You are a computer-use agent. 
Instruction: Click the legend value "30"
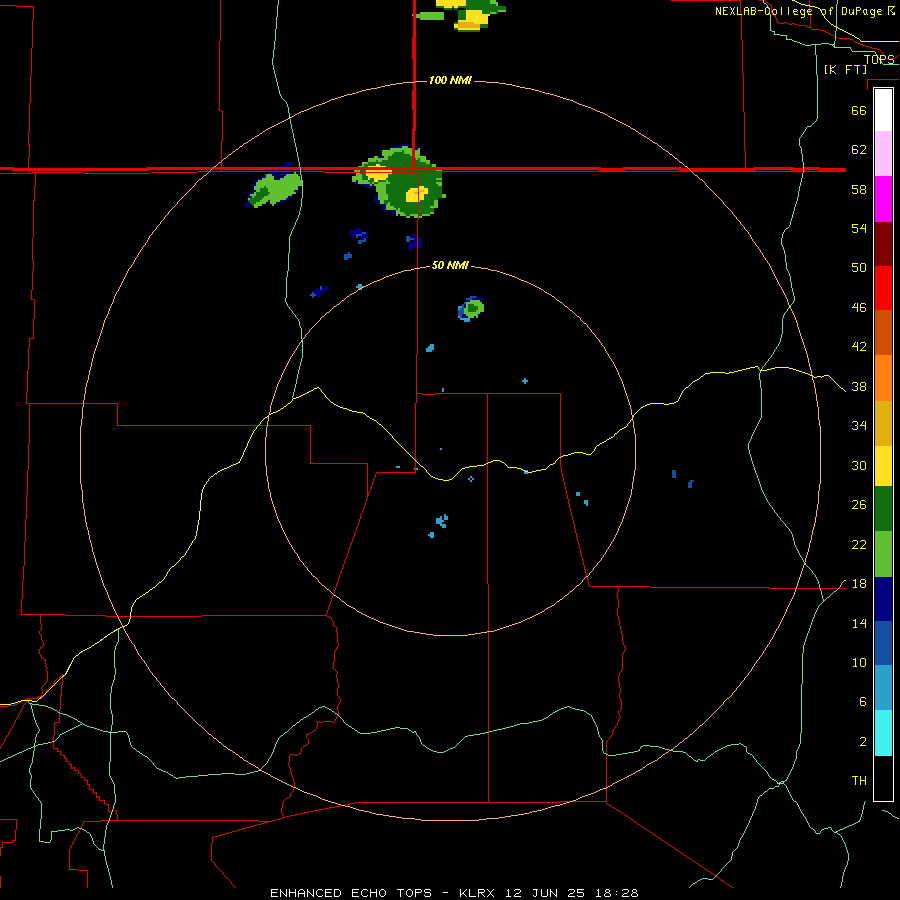click(859, 465)
